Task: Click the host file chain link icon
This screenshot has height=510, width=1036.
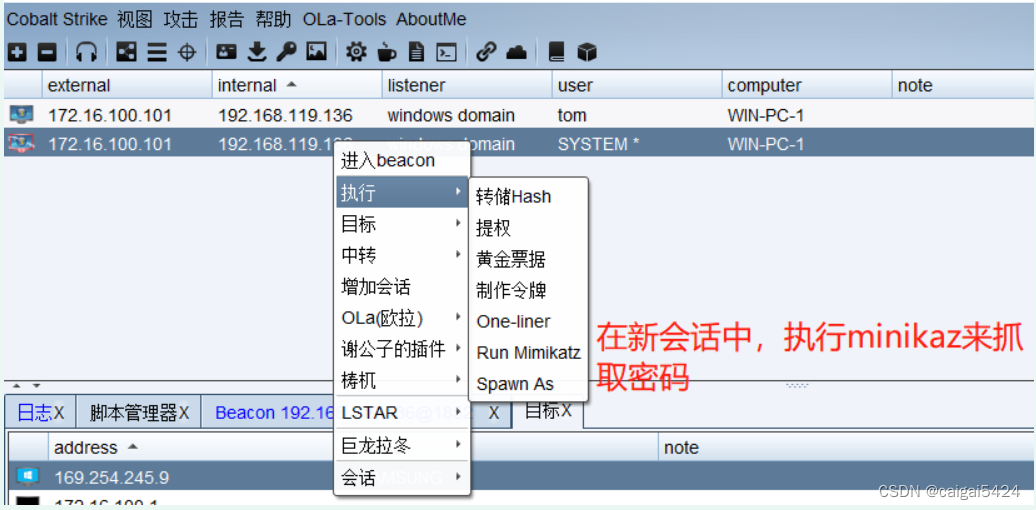Action: (x=486, y=52)
